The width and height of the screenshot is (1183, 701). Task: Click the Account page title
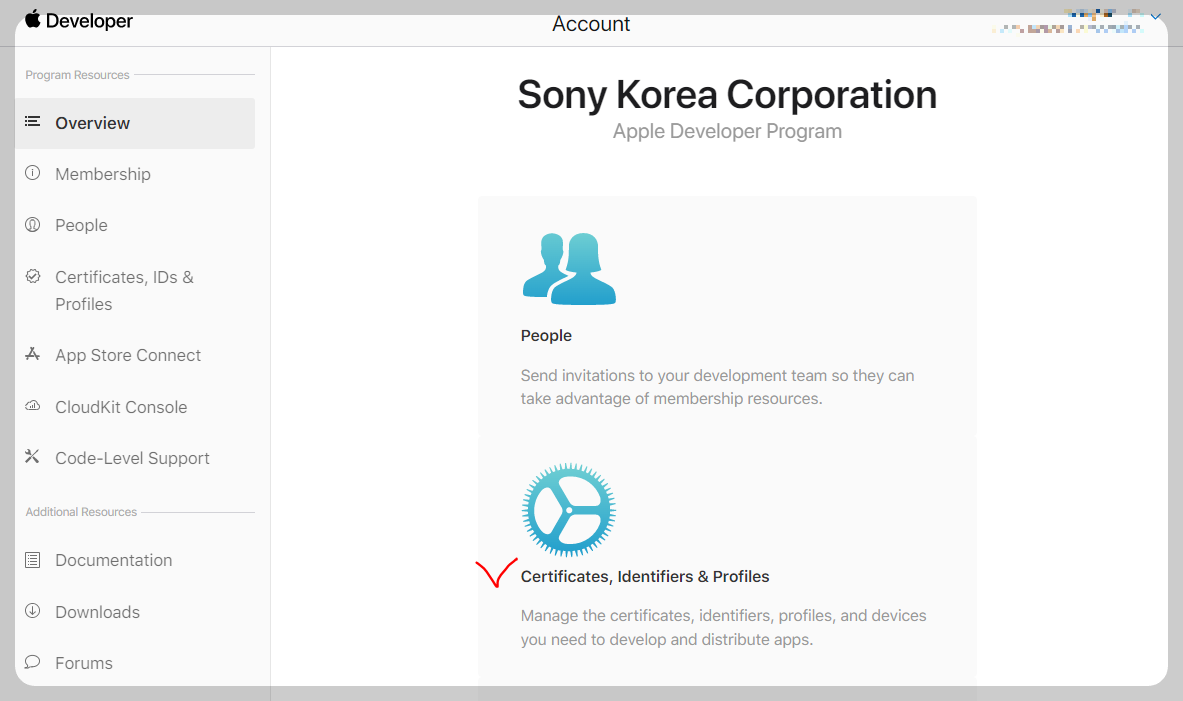click(591, 24)
